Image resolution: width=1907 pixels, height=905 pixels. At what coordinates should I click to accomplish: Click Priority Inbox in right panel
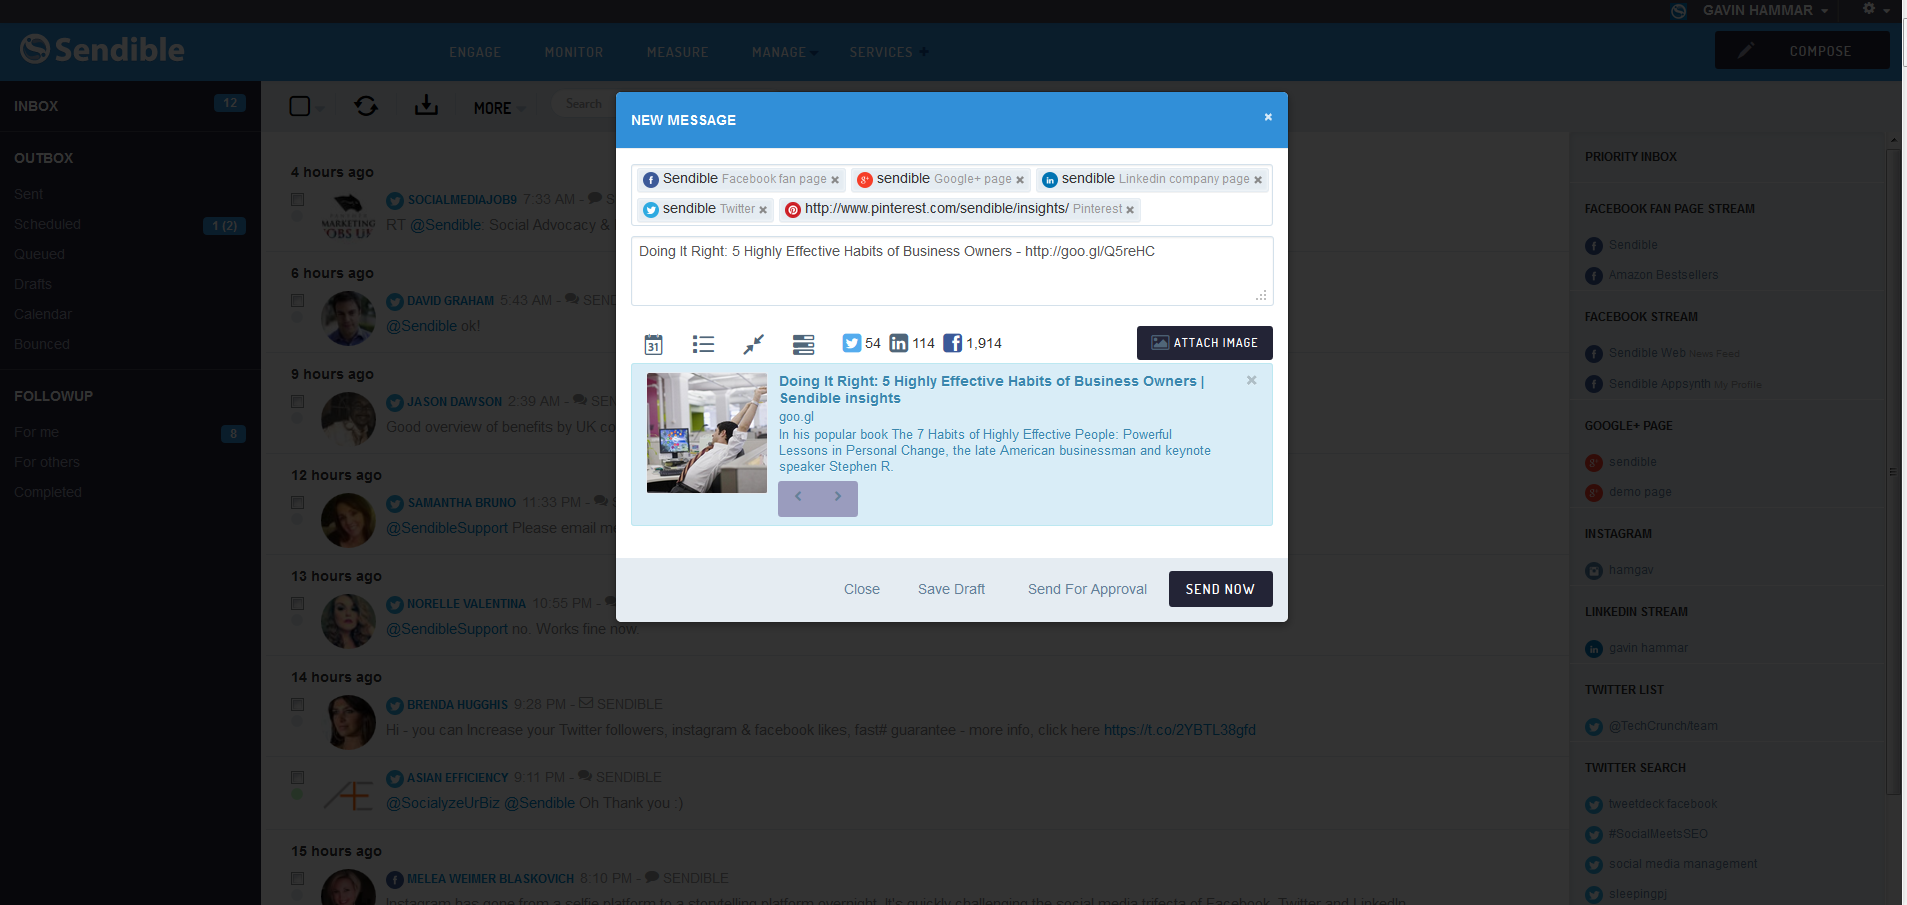click(1630, 157)
